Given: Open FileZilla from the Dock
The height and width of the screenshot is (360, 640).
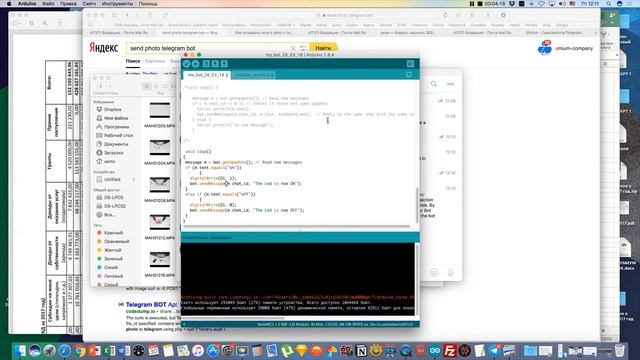Looking at the screenshot, I should [x=450, y=350].
